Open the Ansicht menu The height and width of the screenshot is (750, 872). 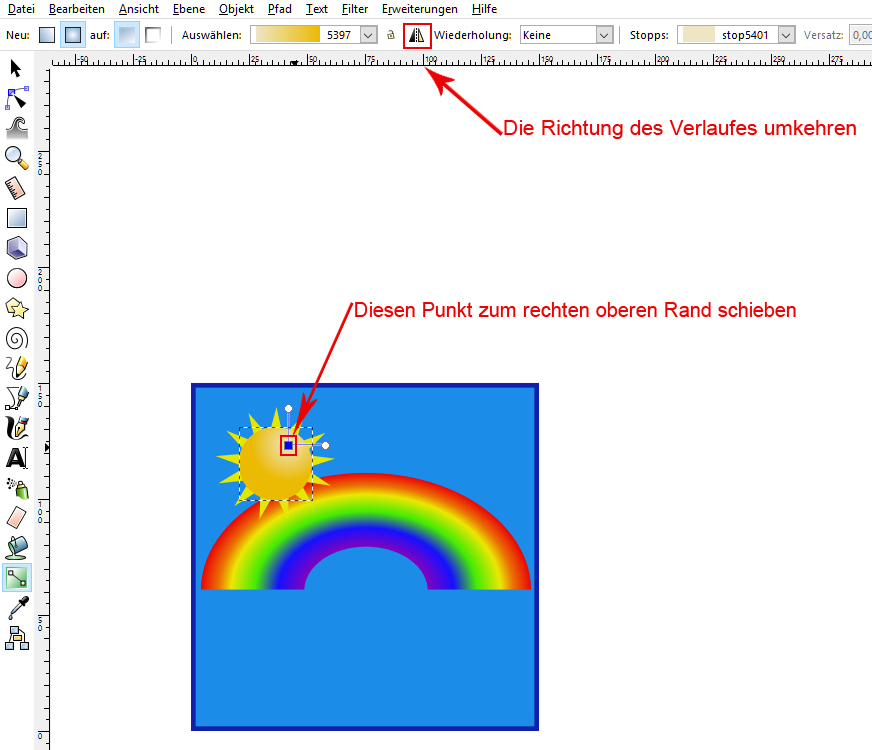coord(138,9)
